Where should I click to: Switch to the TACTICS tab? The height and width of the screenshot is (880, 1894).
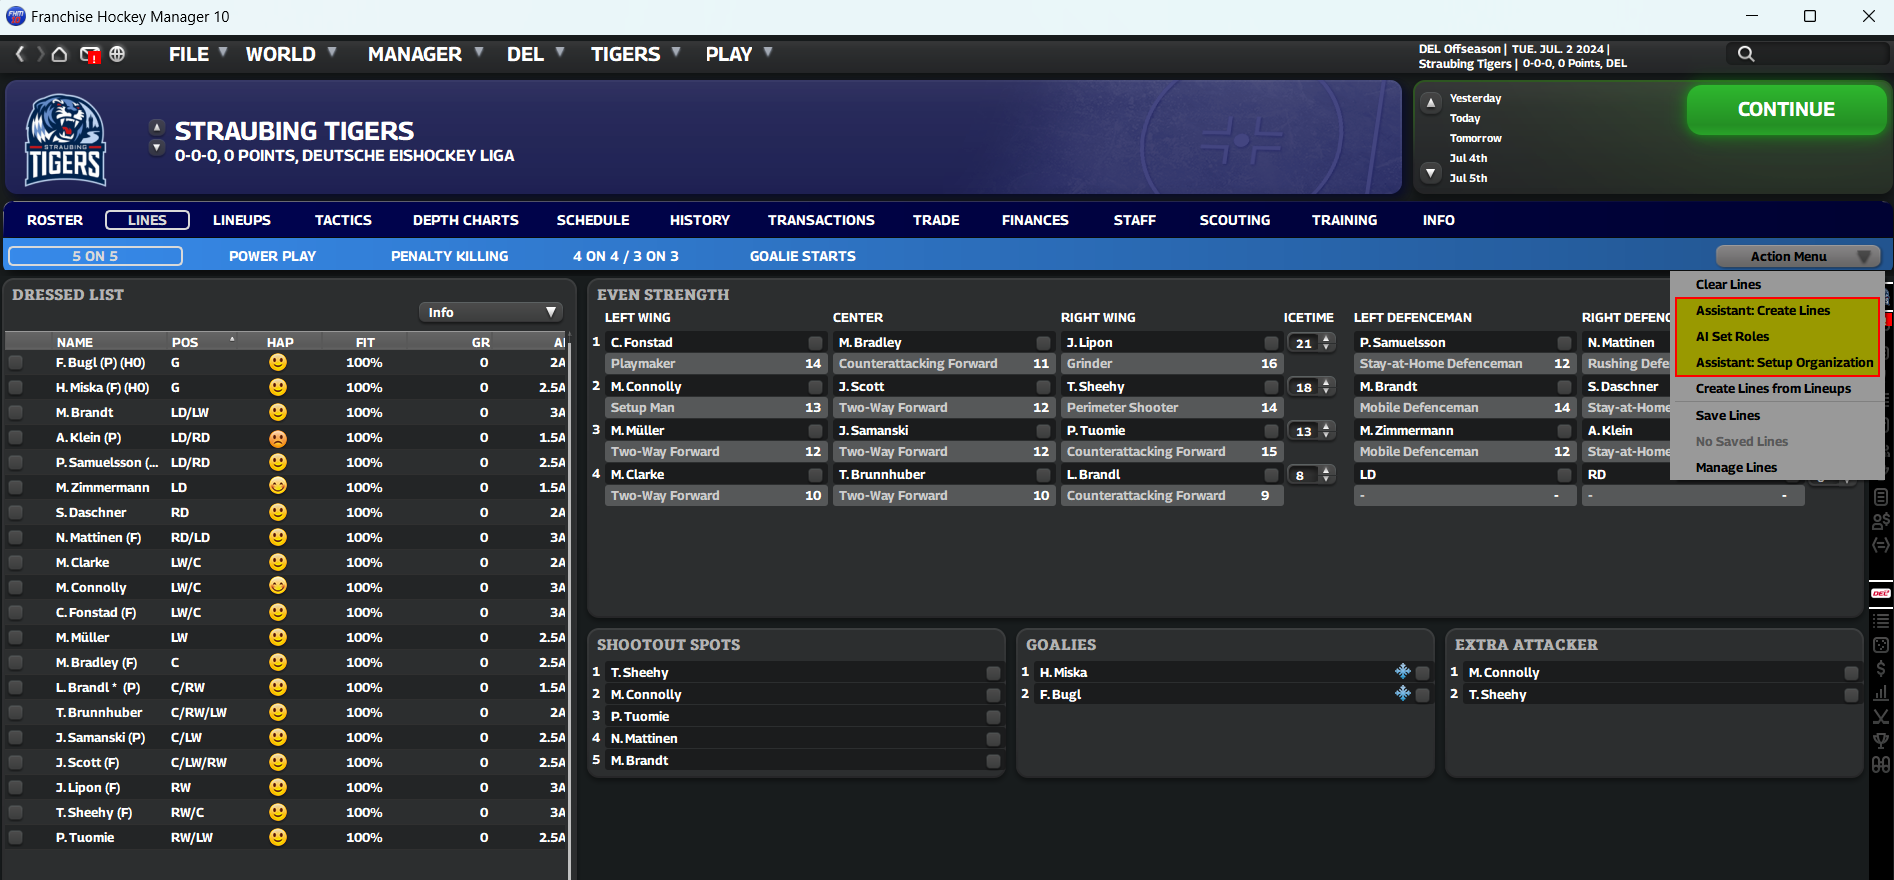click(x=343, y=220)
